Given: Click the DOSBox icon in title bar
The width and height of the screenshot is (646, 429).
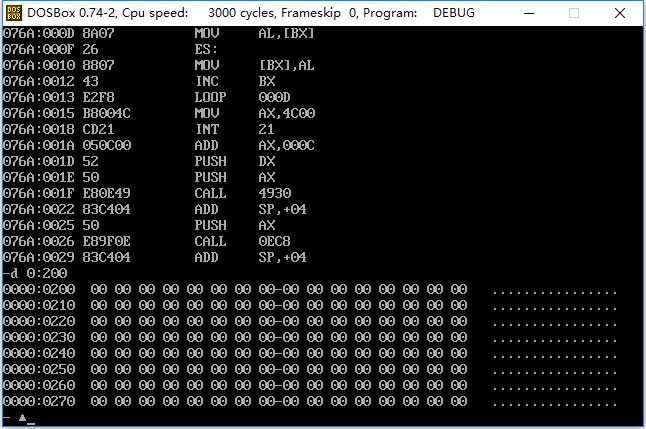Looking at the screenshot, I should tap(14, 13).
